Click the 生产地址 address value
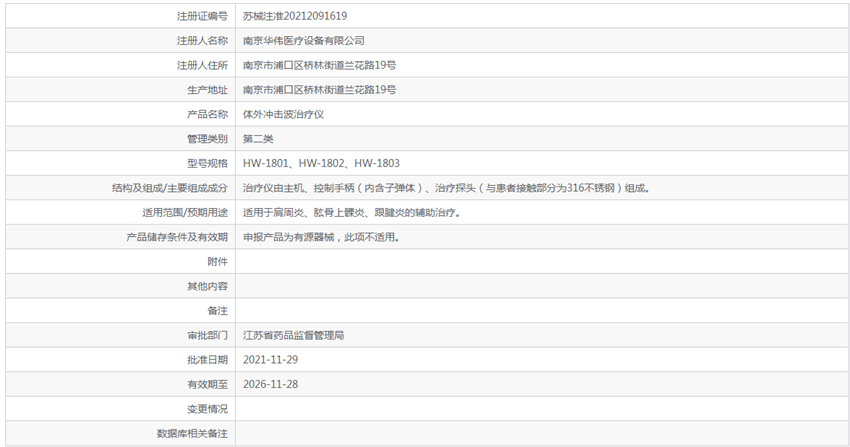The height and width of the screenshot is (447, 850). 319,90
